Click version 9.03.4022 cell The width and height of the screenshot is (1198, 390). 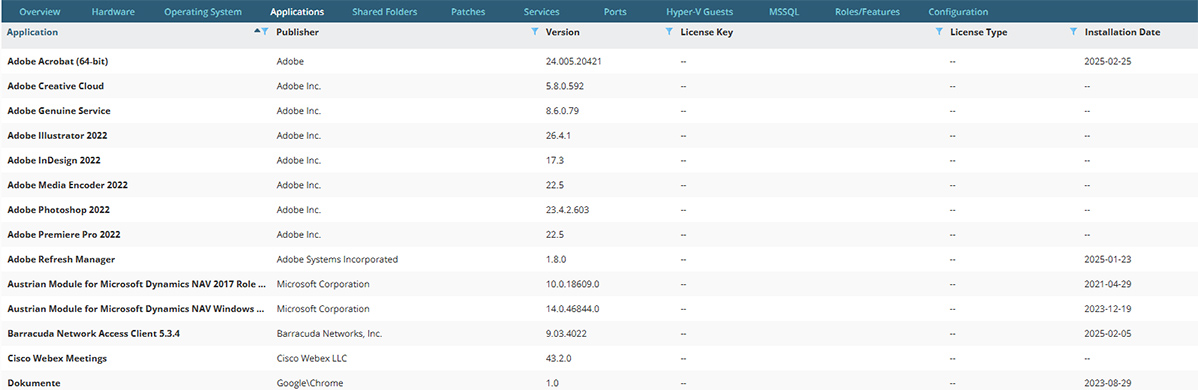pyautogui.click(x=566, y=333)
